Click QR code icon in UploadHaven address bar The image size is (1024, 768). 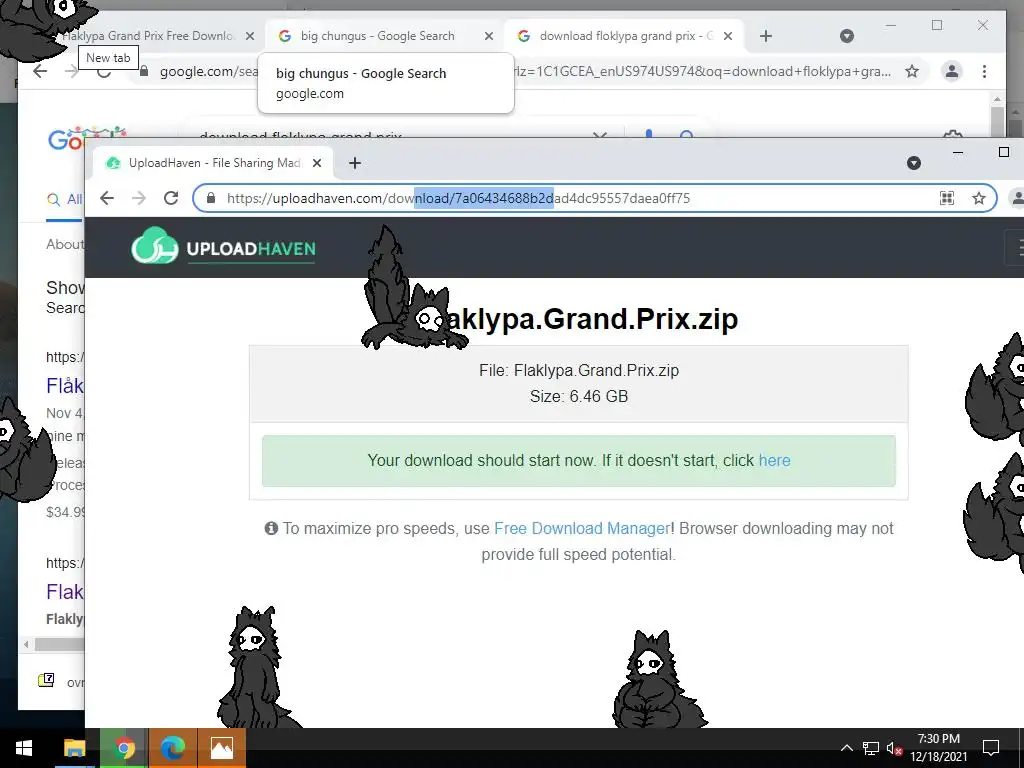(946, 198)
